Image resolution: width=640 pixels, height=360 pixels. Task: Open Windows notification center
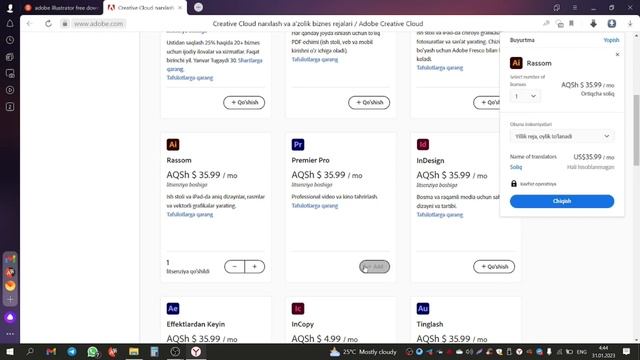[627, 351]
